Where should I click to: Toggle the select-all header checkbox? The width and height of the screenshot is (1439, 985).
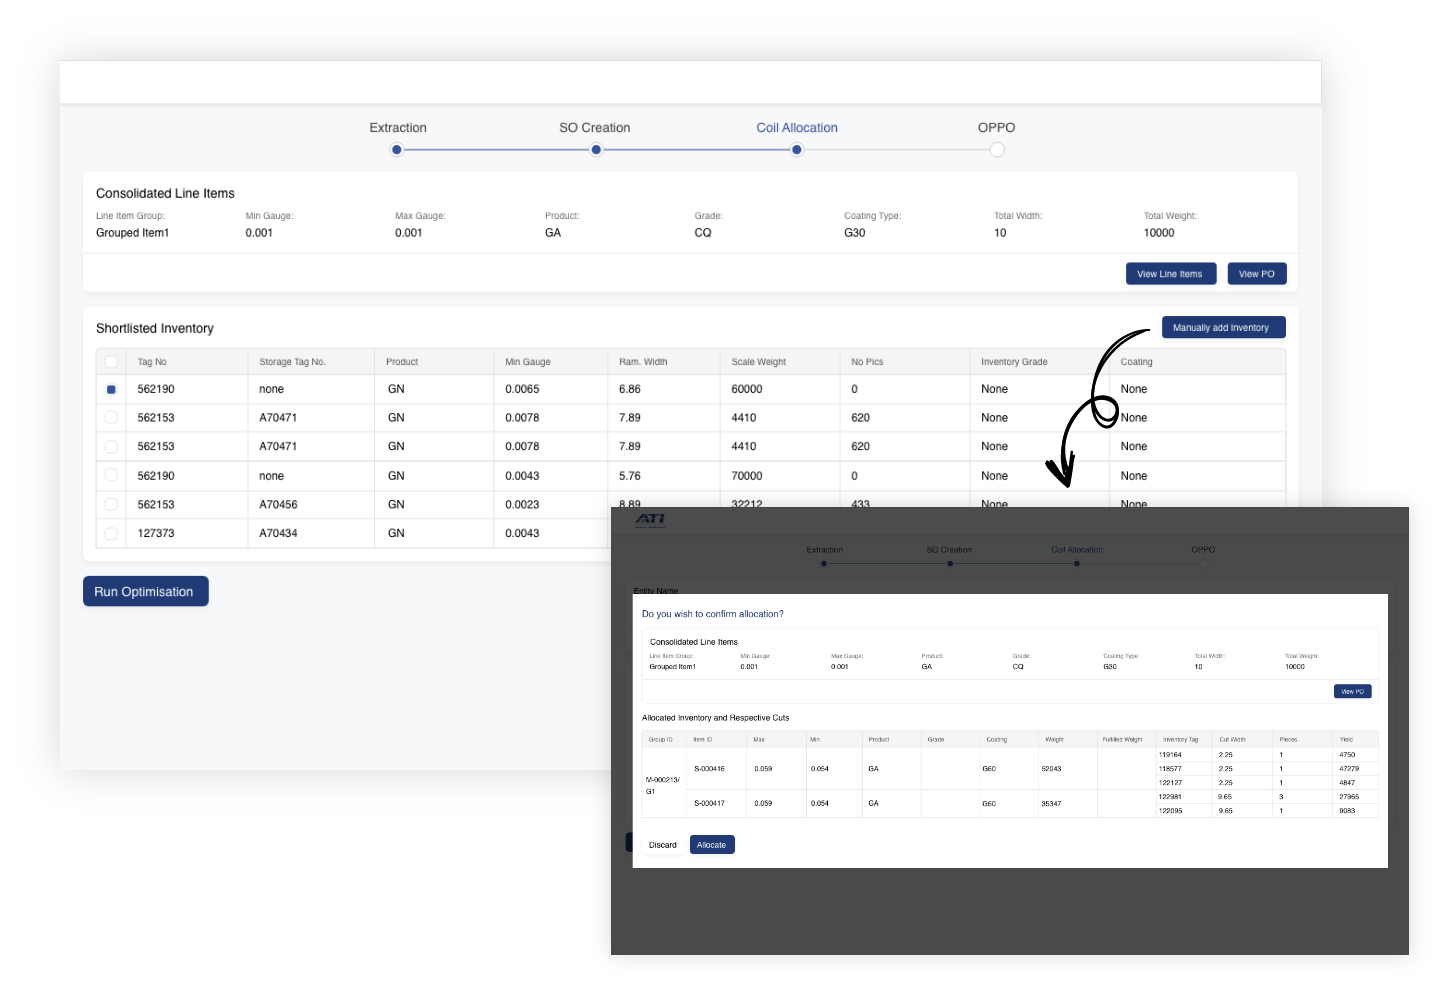111,362
